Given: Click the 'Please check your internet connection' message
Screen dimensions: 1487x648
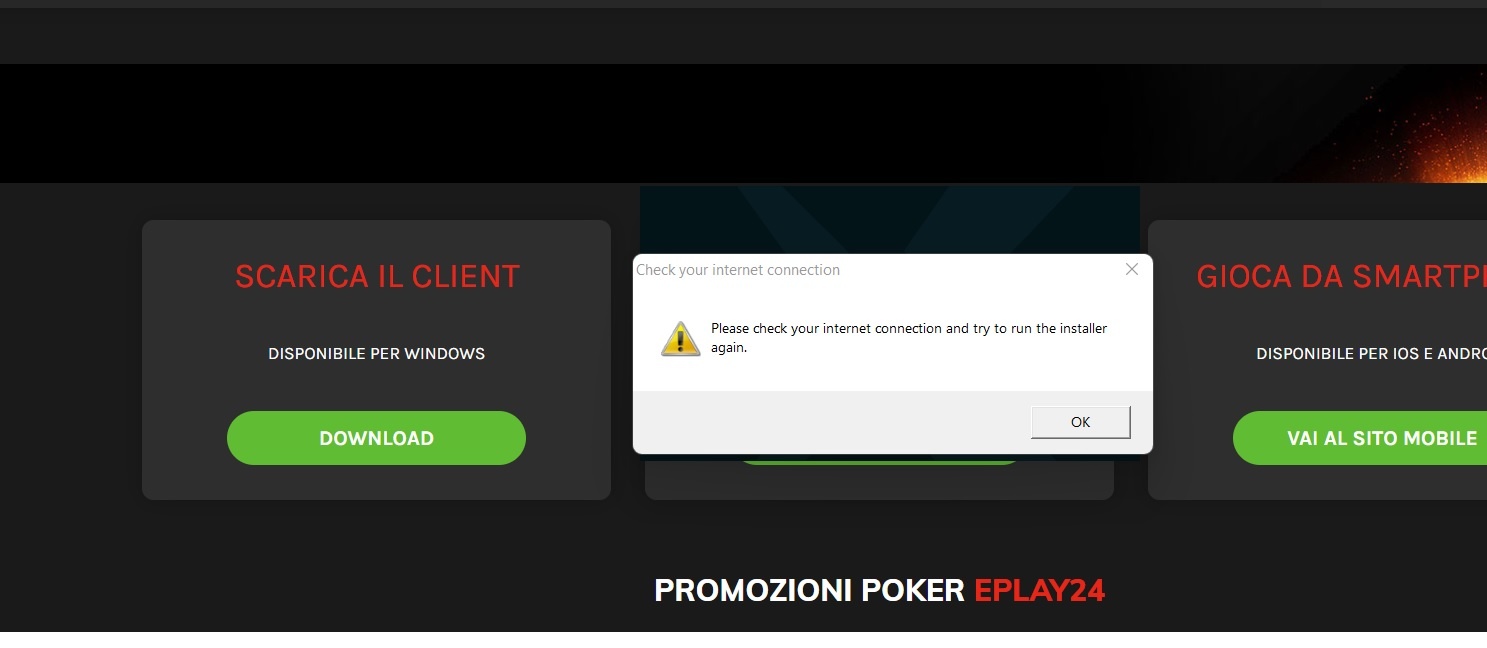Looking at the screenshot, I should 909,338.
